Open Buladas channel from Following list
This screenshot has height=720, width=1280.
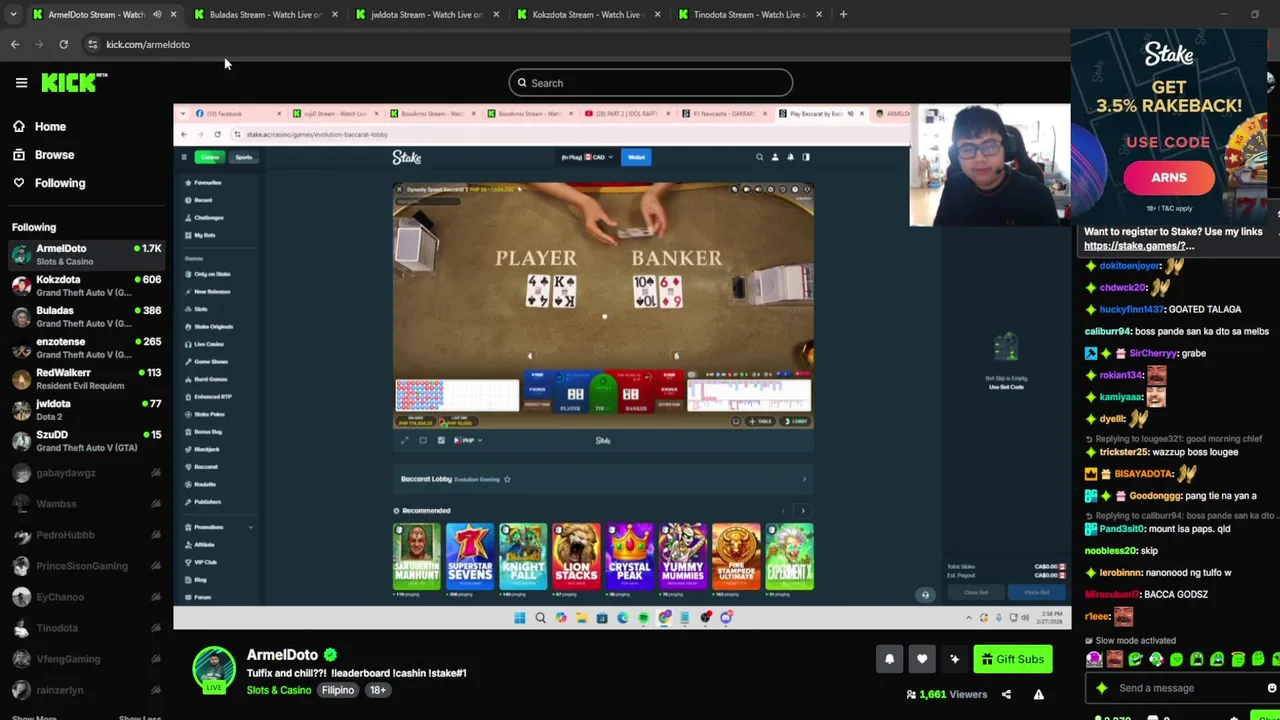pos(86,316)
